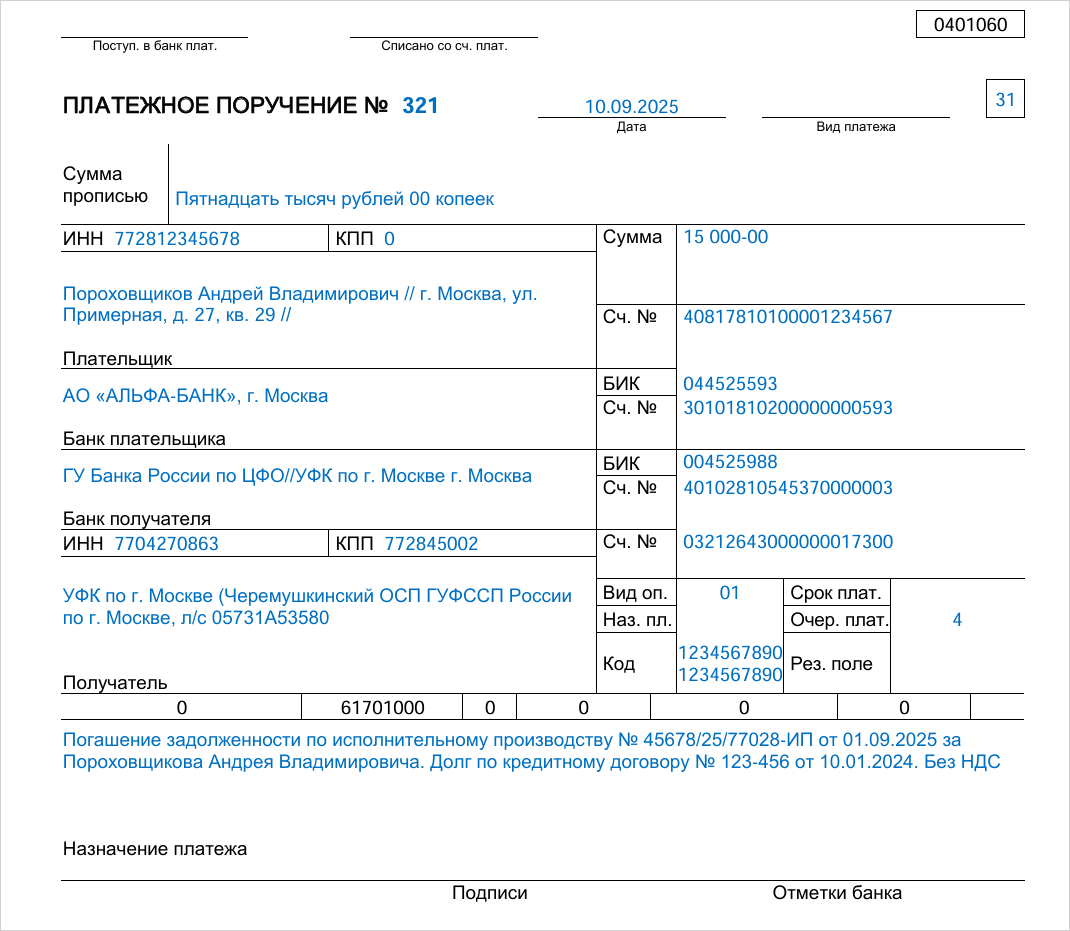Select the OKTMO code 61701000

point(382,708)
